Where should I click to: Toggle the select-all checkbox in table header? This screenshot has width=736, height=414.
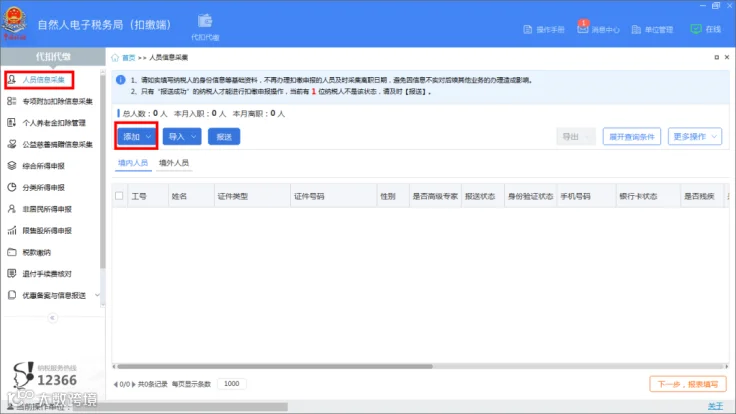[119, 196]
